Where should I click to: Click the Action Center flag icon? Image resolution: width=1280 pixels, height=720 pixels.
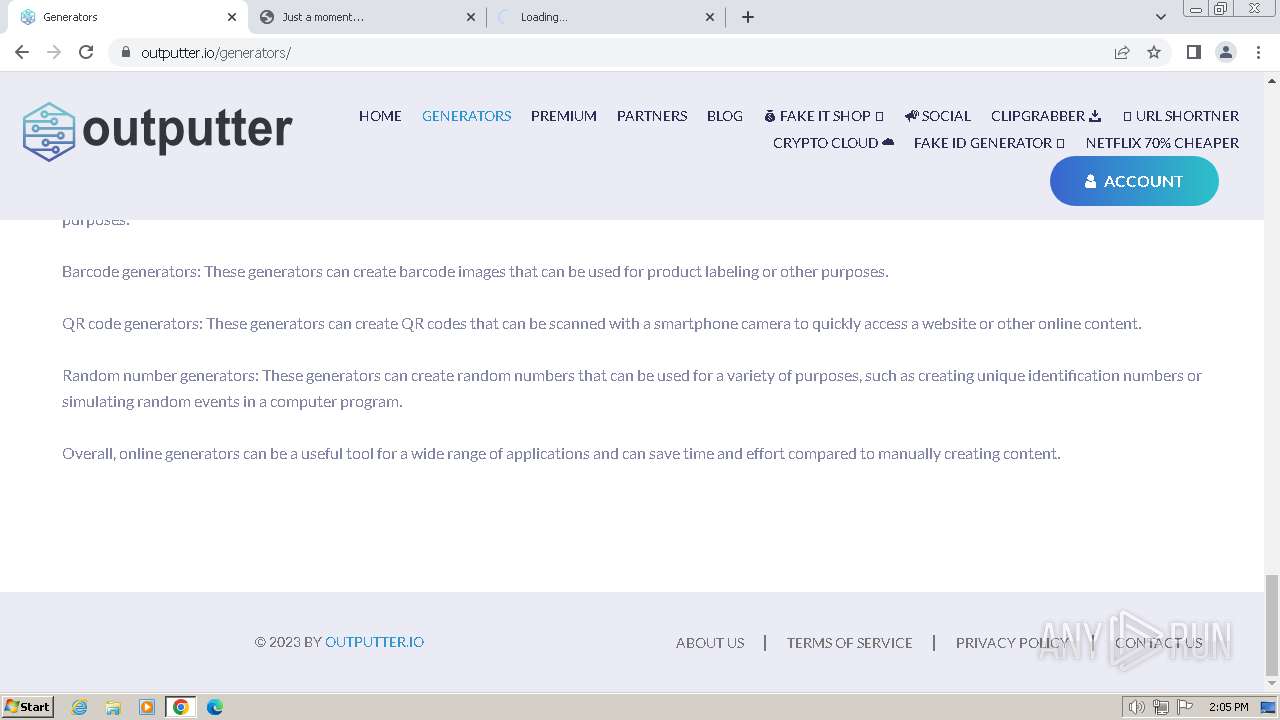[x=1185, y=707]
